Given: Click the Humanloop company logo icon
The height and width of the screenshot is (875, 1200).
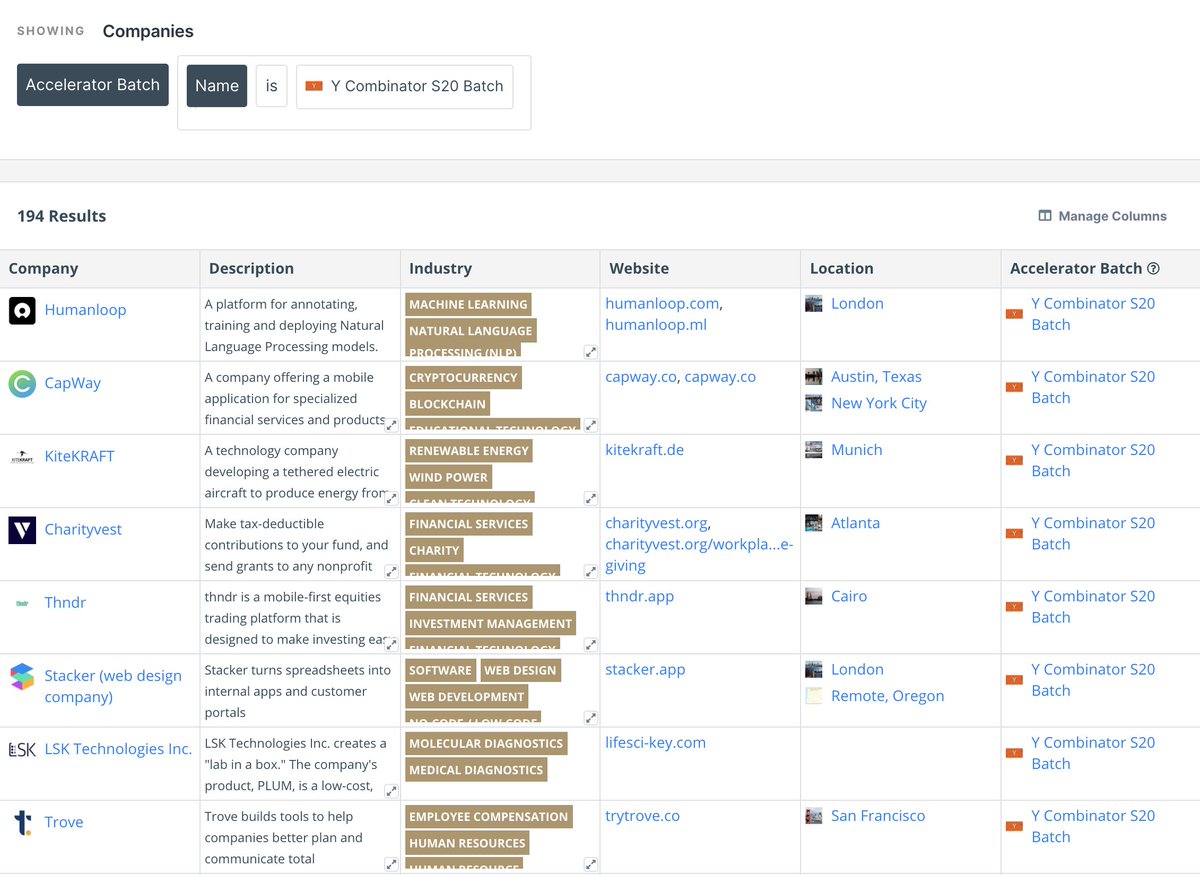Looking at the screenshot, I should (x=22, y=310).
